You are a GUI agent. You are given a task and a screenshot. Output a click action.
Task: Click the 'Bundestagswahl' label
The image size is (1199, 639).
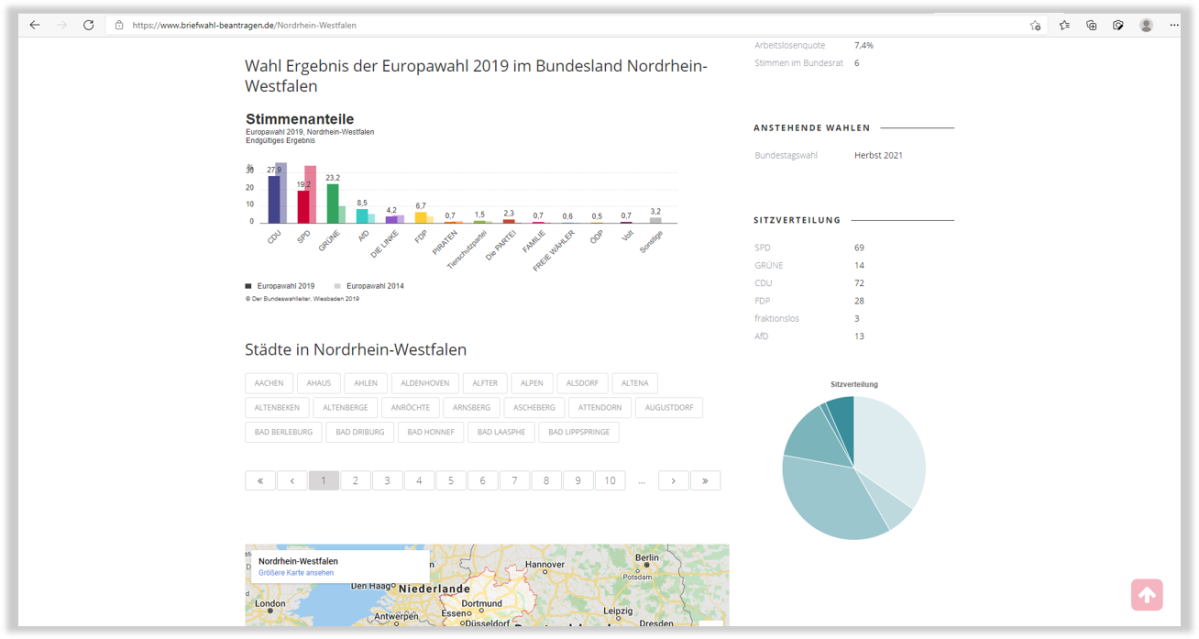point(785,155)
